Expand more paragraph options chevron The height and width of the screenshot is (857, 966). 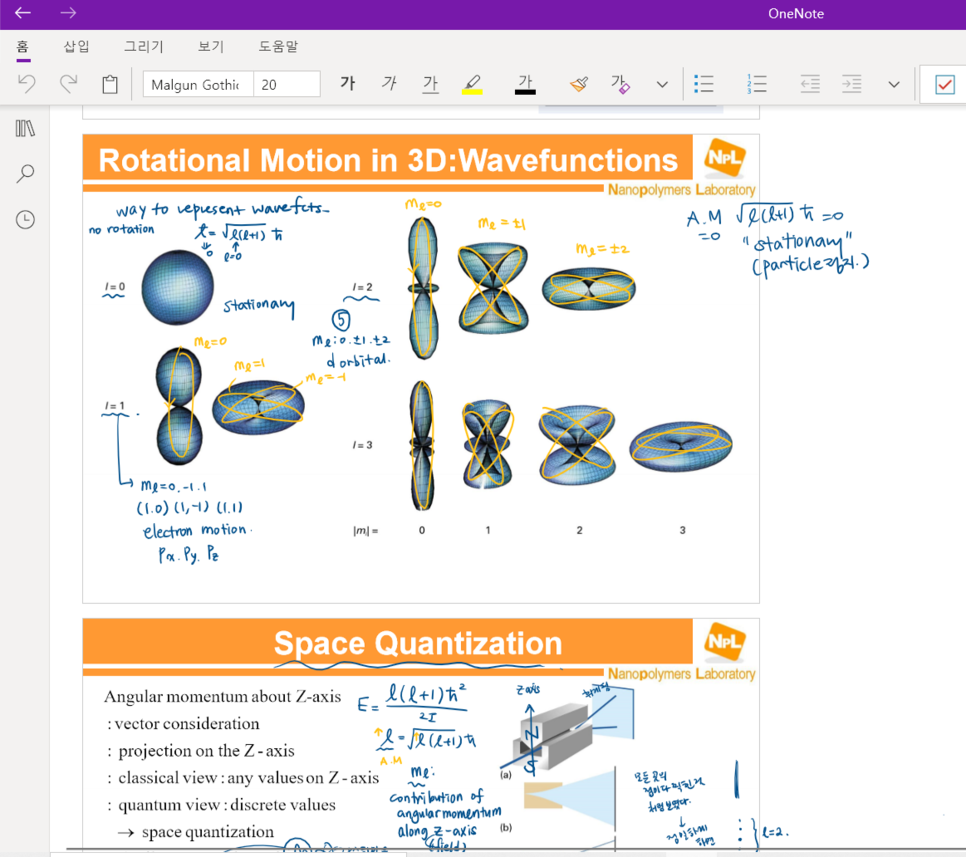pyautogui.click(x=894, y=84)
